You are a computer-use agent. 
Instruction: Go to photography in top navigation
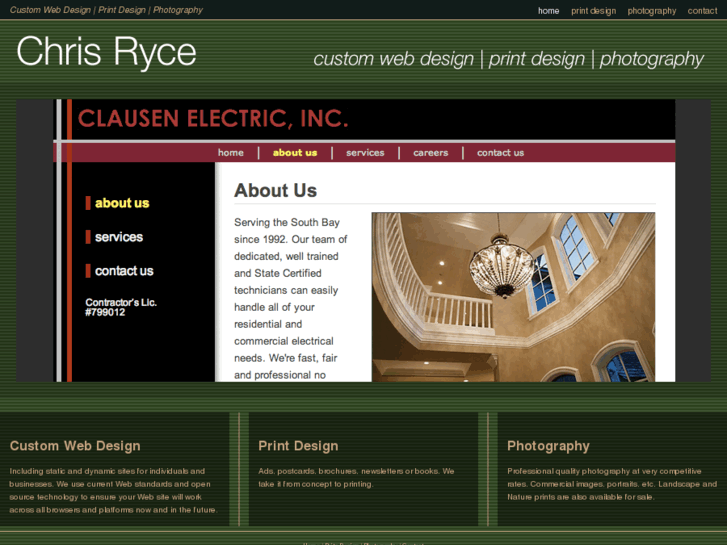651,11
